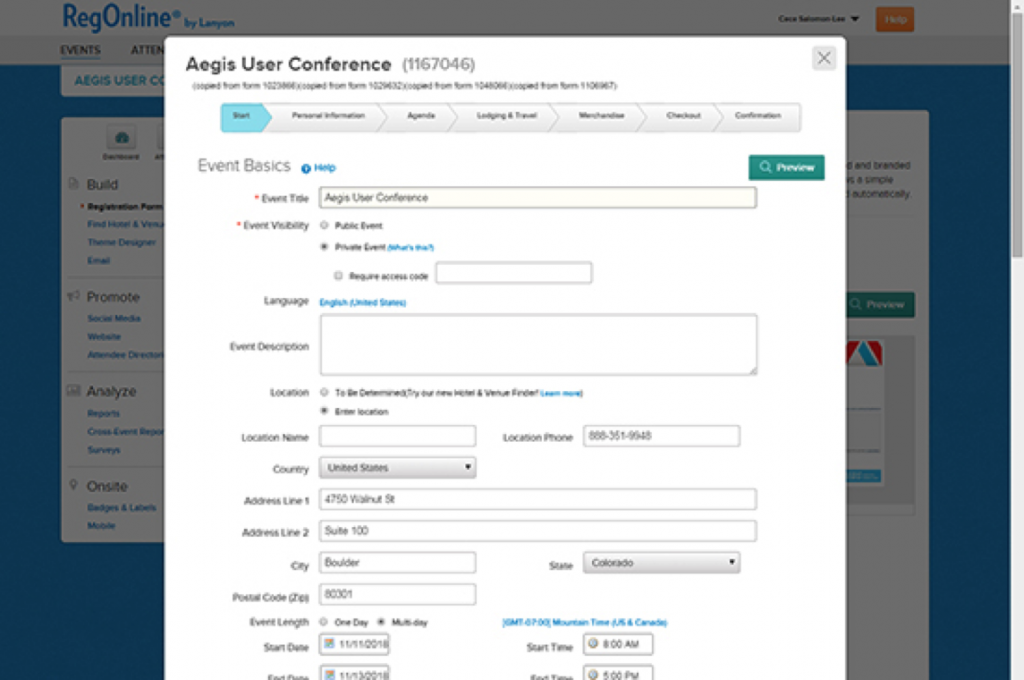Change language English (United States) link

pos(362,302)
